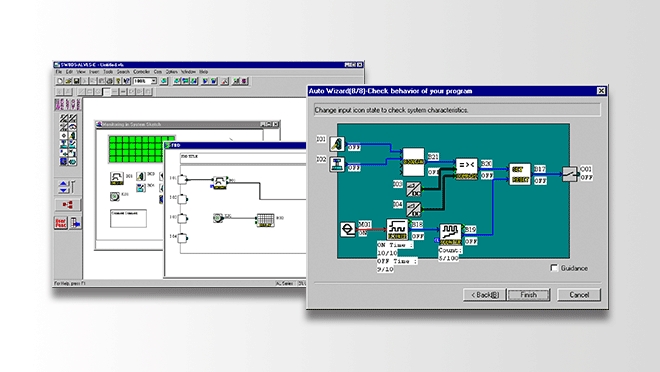Open the Window menu in main window
Image resolution: width=660 pixels, height=372 pixels.
[188, 72]
